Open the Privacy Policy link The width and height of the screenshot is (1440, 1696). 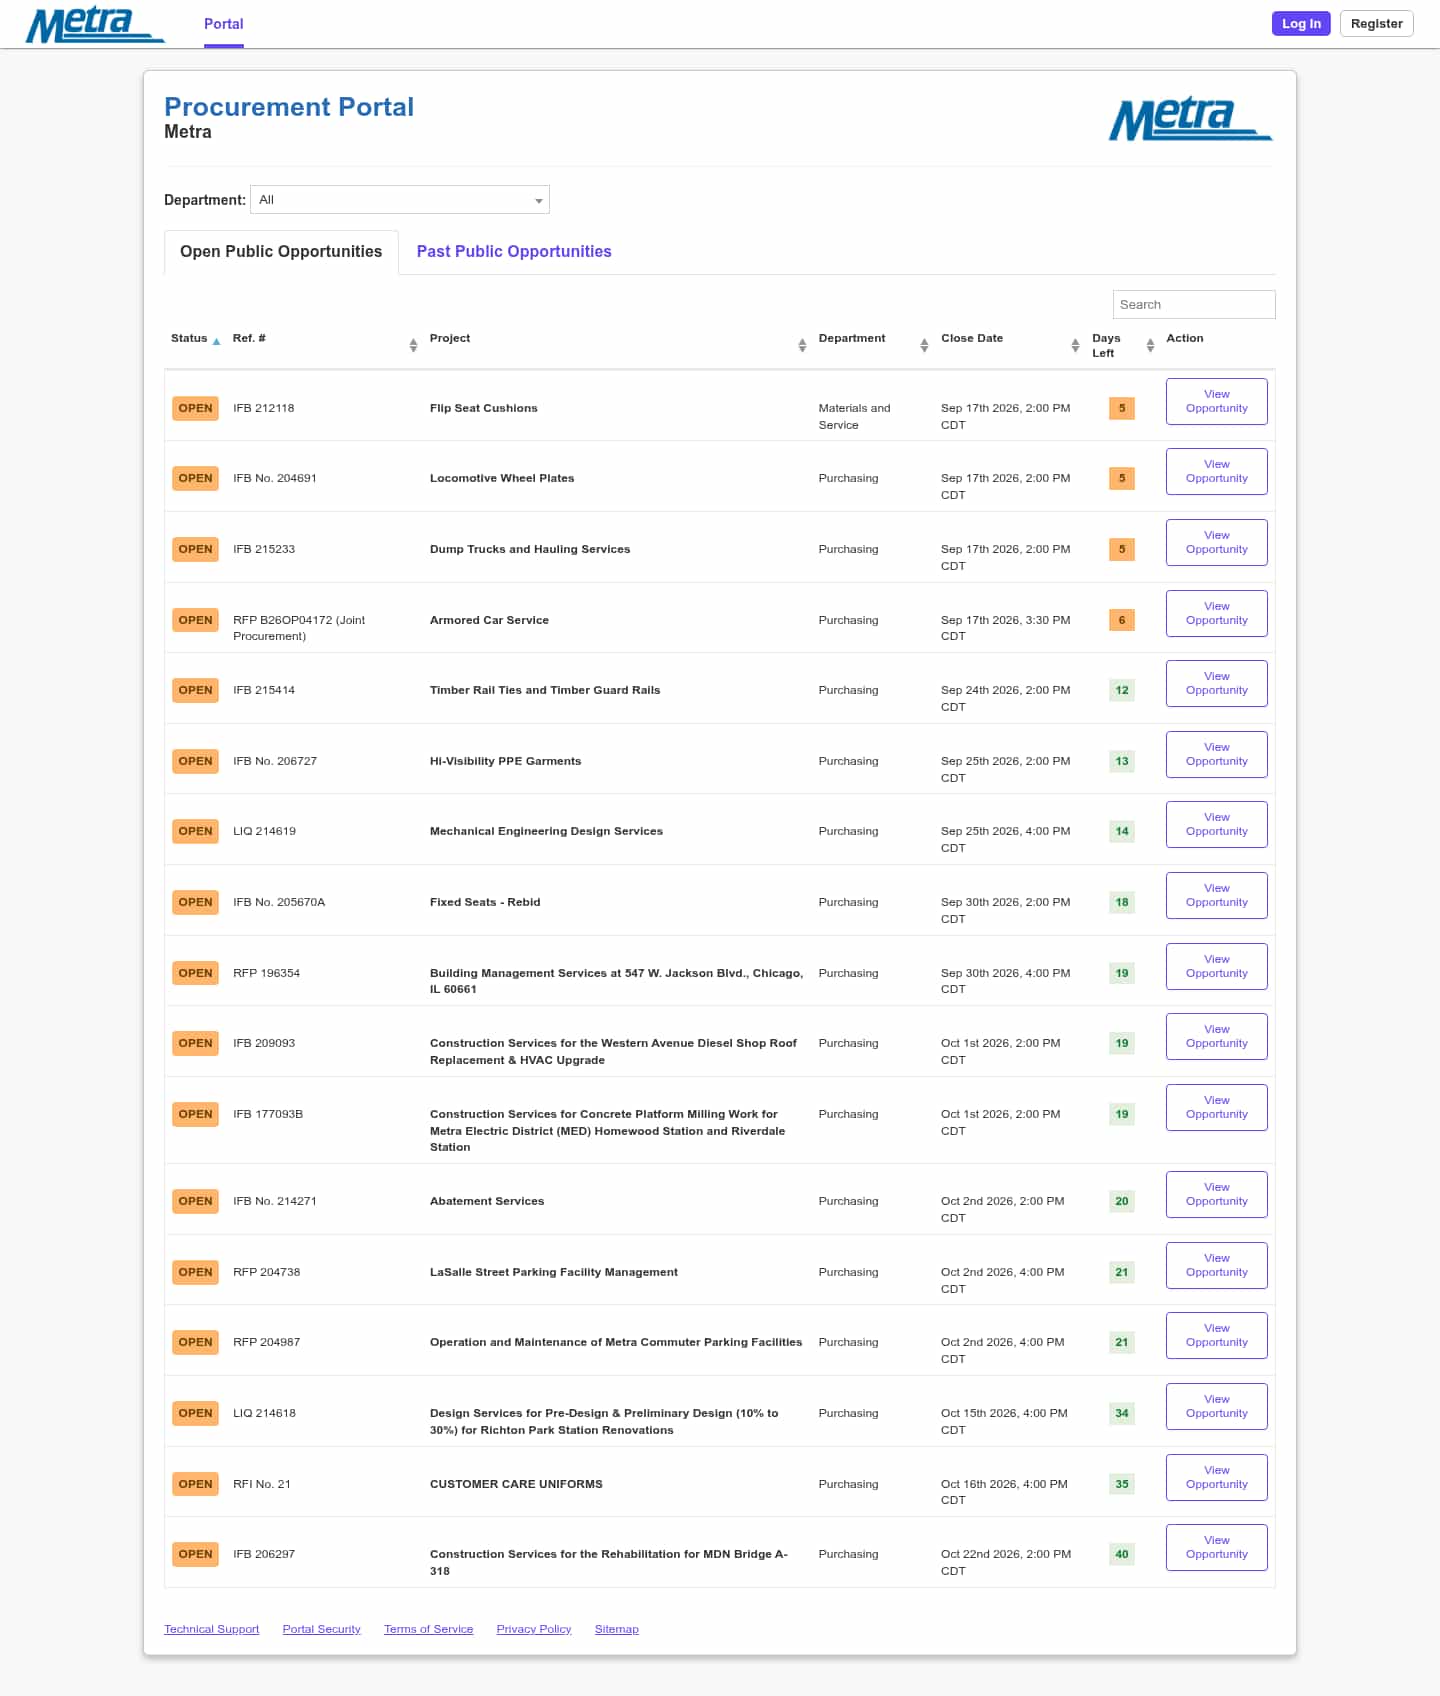534,1629
